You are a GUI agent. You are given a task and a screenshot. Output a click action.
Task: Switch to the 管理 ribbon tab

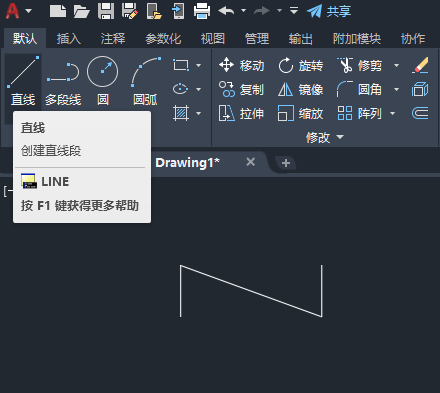pos(257,39)
